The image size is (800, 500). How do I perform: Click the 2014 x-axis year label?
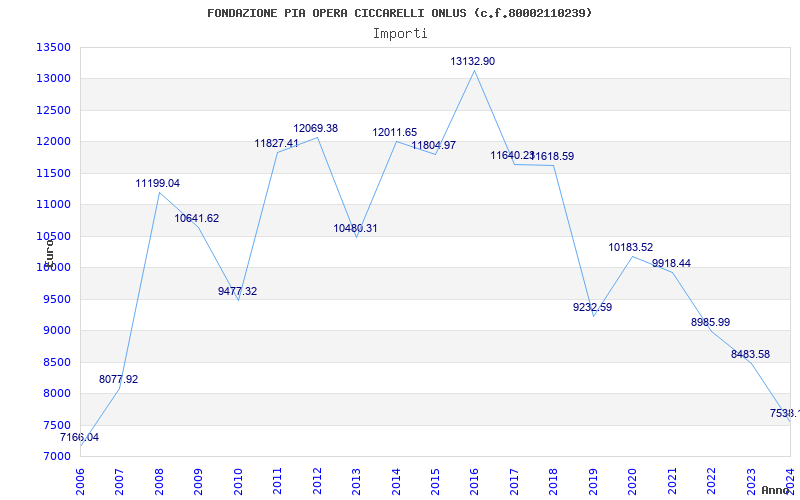396,481
